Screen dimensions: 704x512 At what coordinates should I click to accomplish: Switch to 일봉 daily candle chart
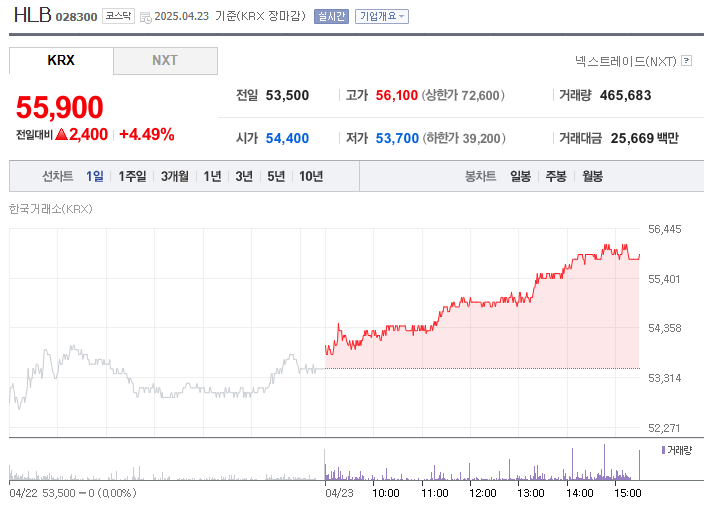click(520, 176)
